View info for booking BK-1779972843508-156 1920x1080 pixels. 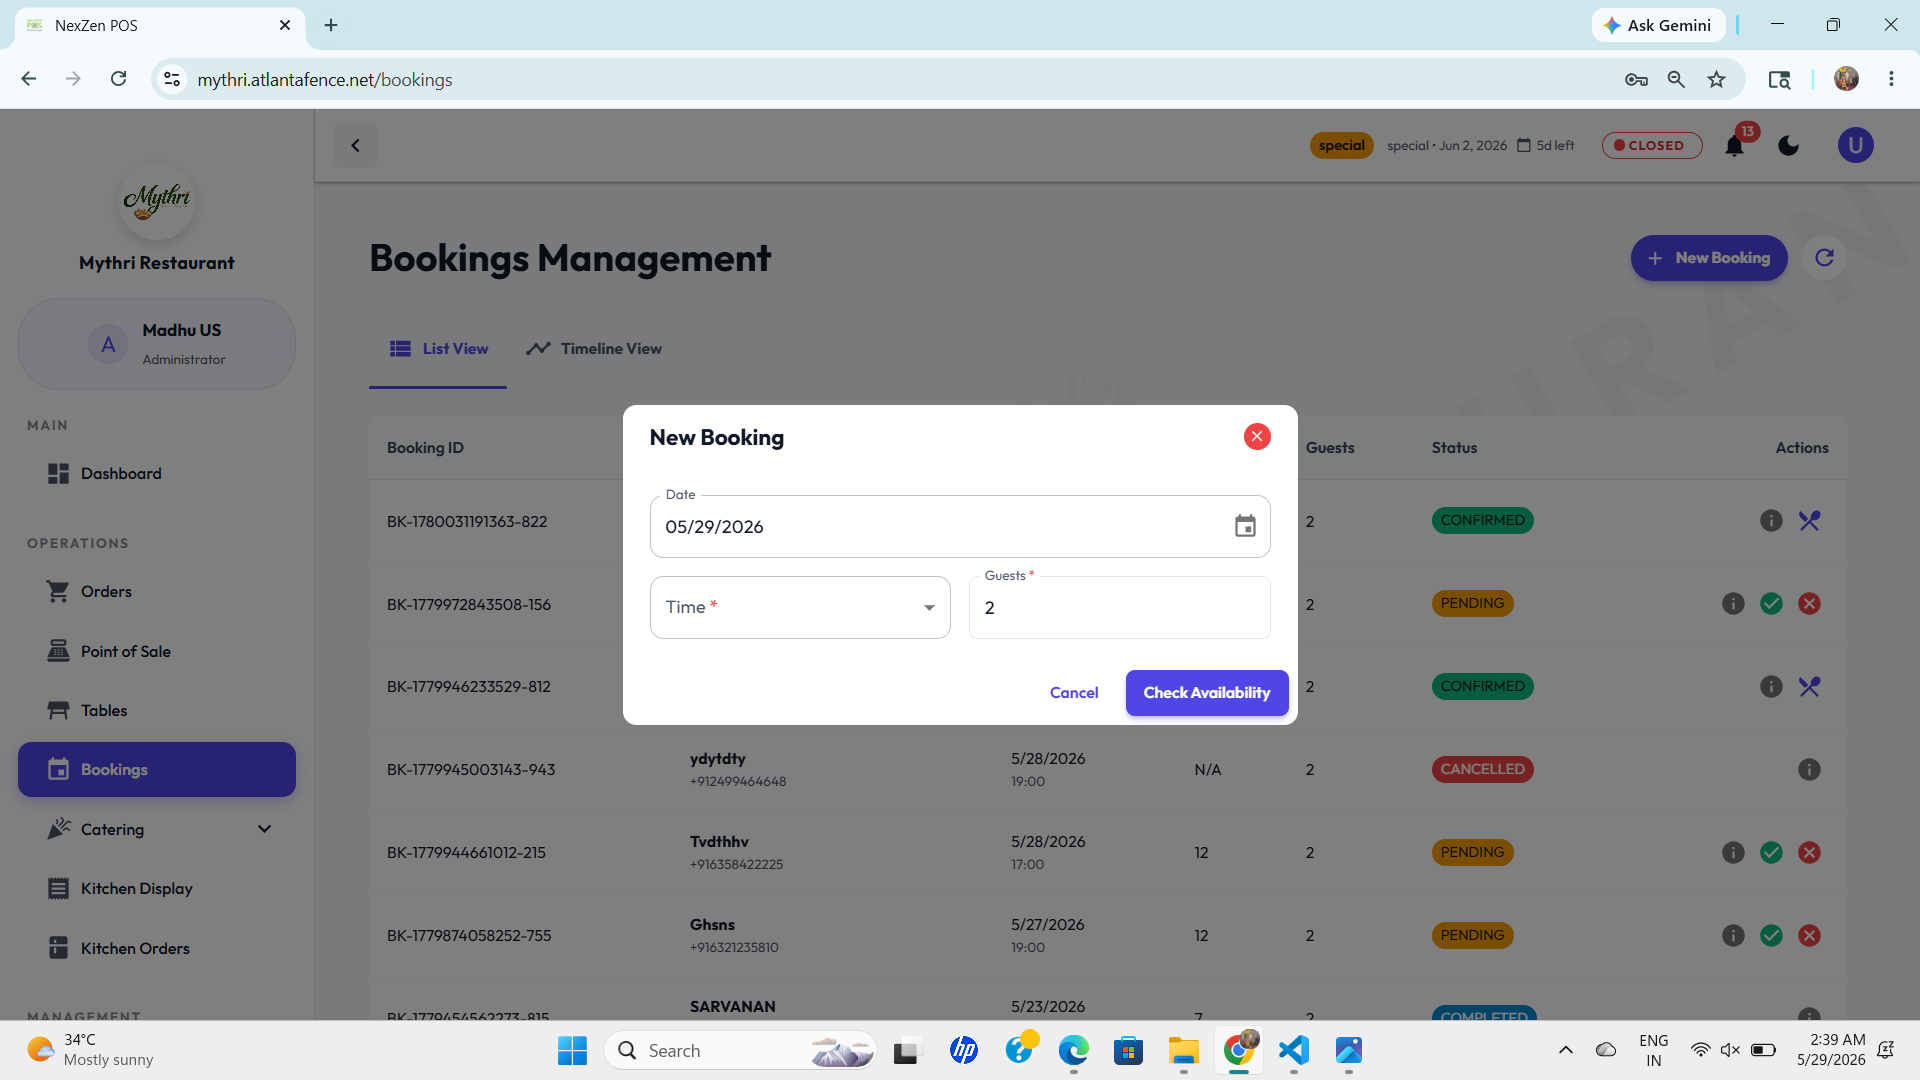coord(1733,604)
